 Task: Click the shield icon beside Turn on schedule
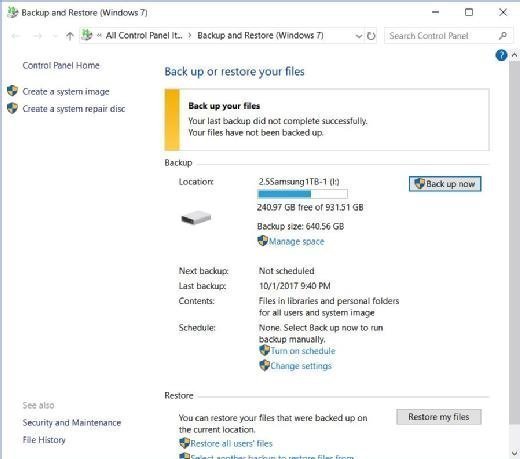point(264,350)
